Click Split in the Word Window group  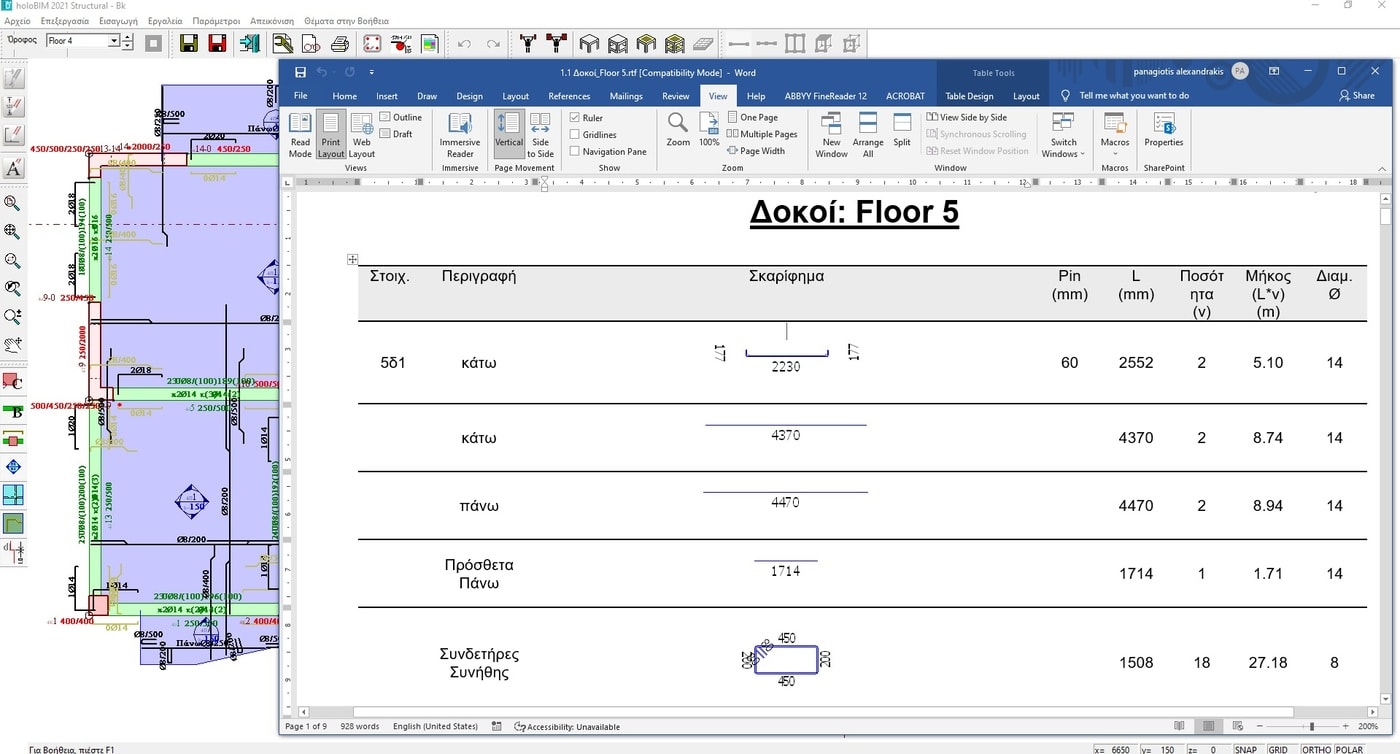[x=902, y=130]
